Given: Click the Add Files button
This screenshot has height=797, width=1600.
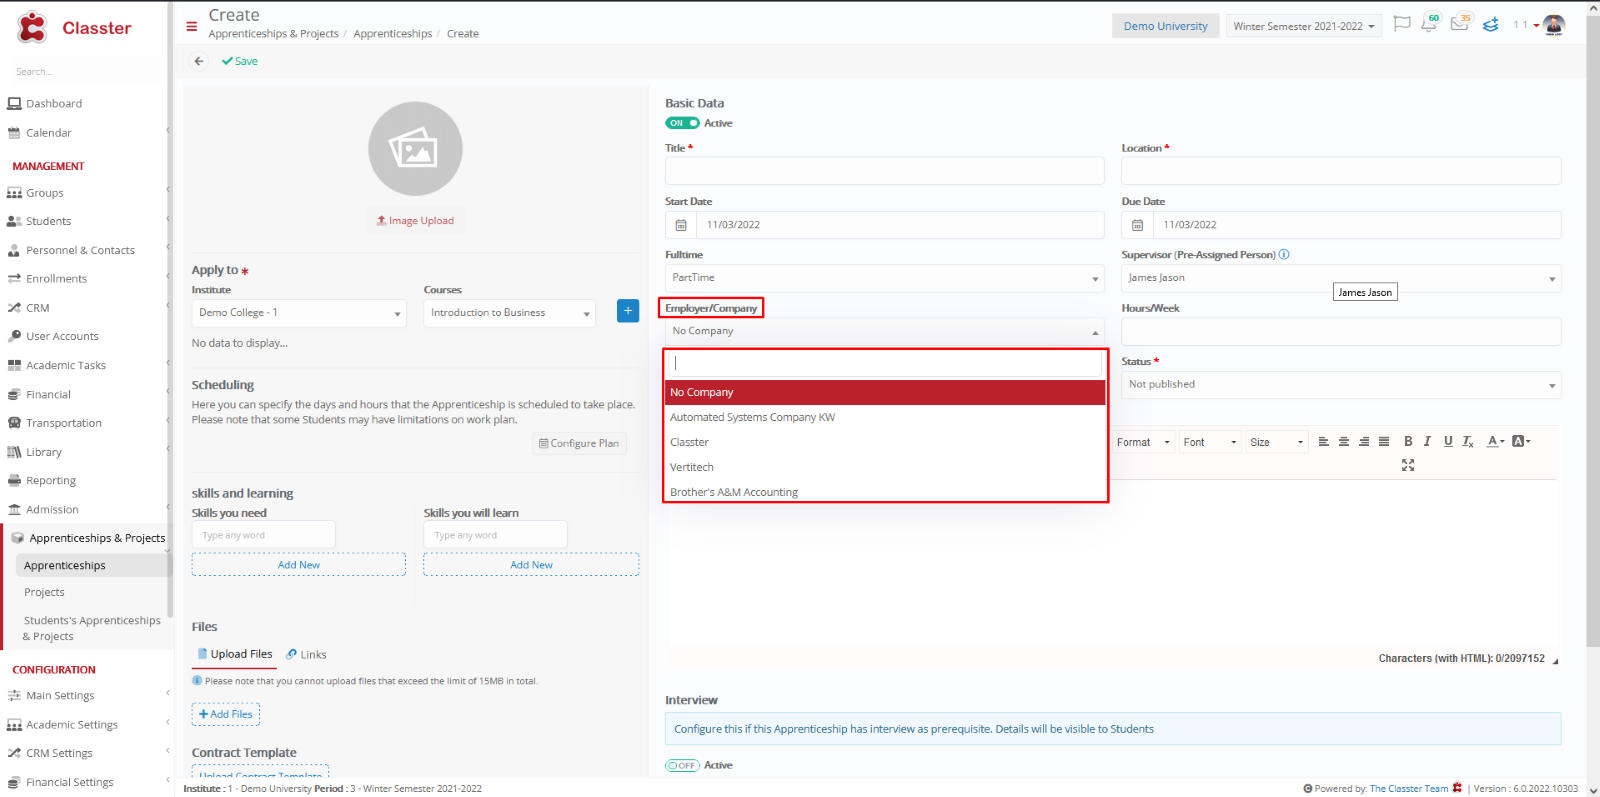Looking at the screenshot, I should click(226, 714).
